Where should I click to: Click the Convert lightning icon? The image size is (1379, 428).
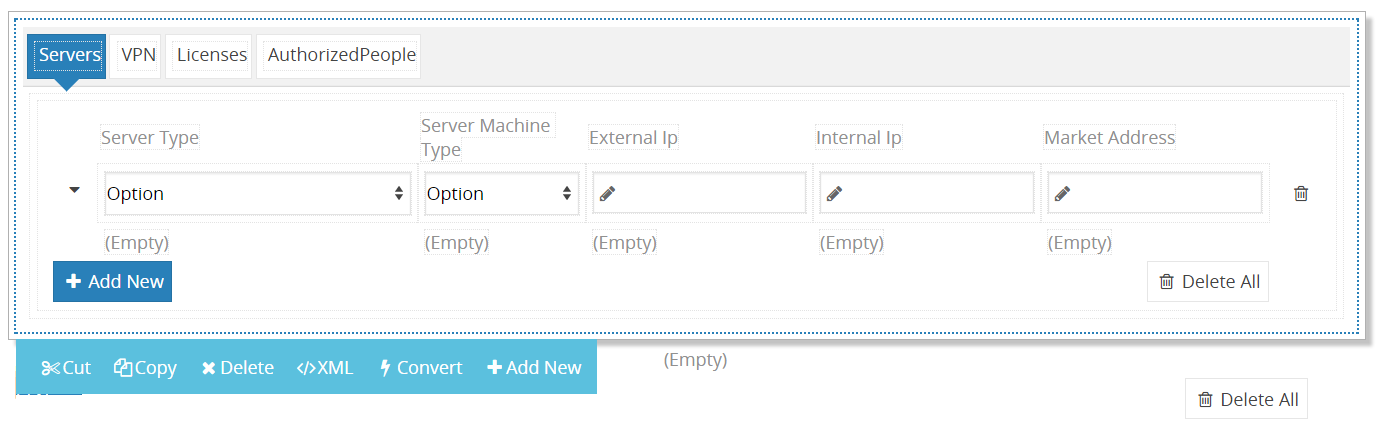[x=385, y=368]
